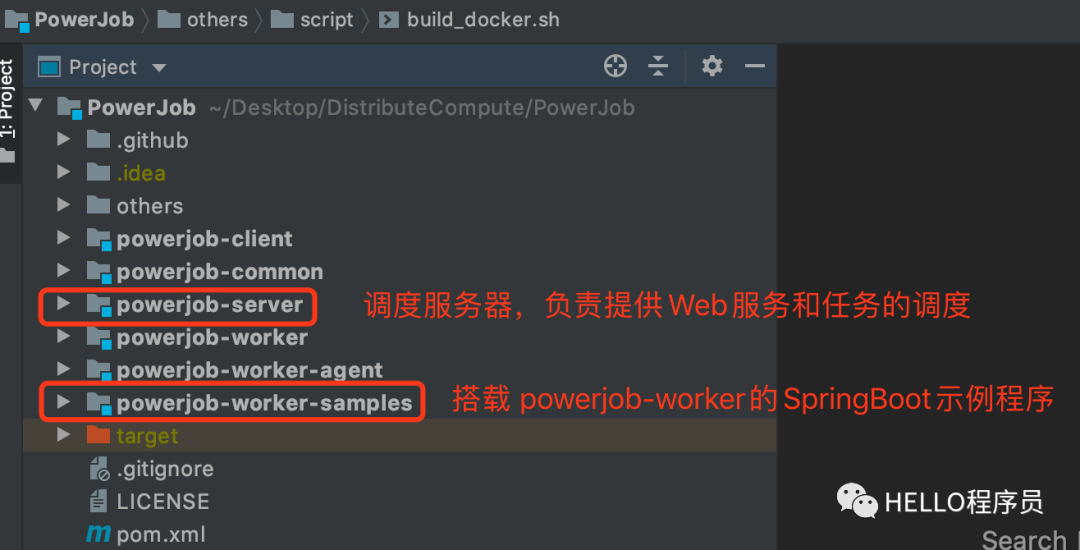Screen dimensions: 1080x550
Task: Click the Project panel window icon
Action: [x=49, y=67]
